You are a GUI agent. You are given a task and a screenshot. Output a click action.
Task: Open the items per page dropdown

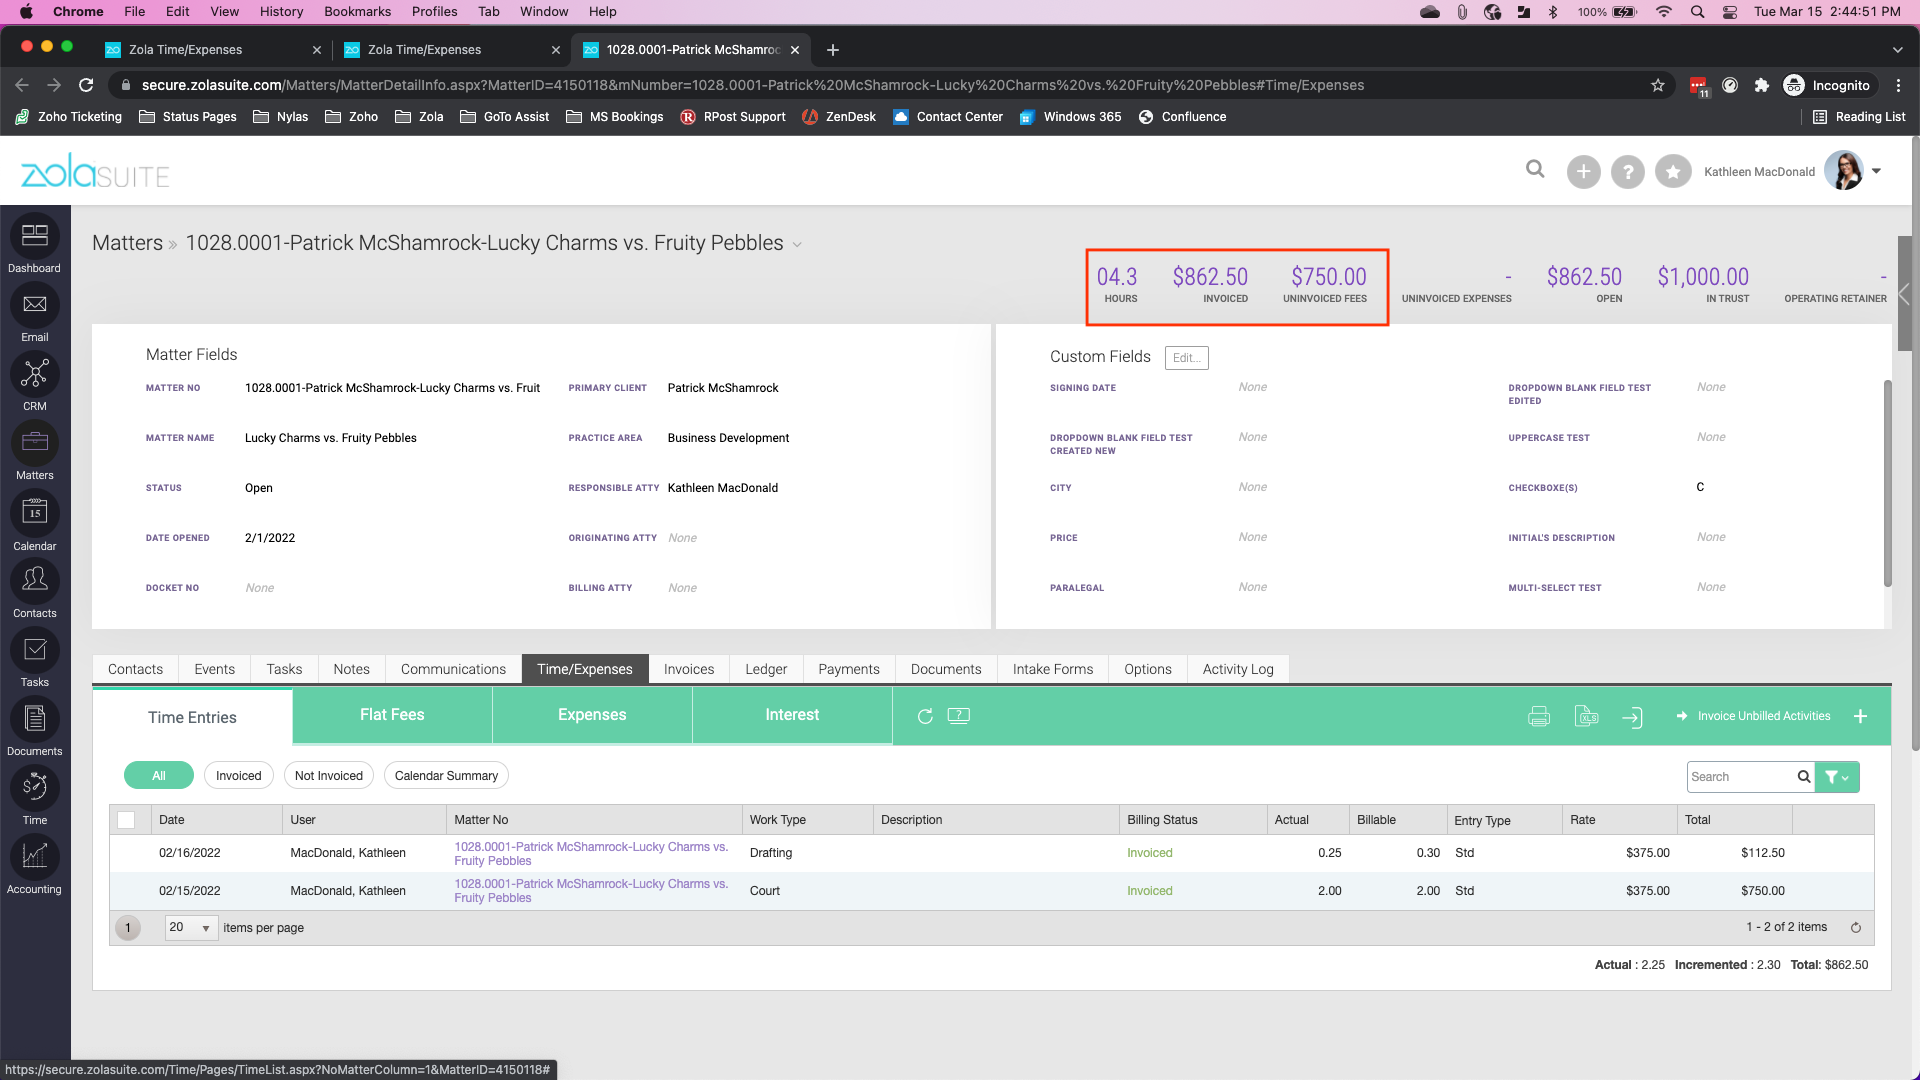(x=192, y=928)
